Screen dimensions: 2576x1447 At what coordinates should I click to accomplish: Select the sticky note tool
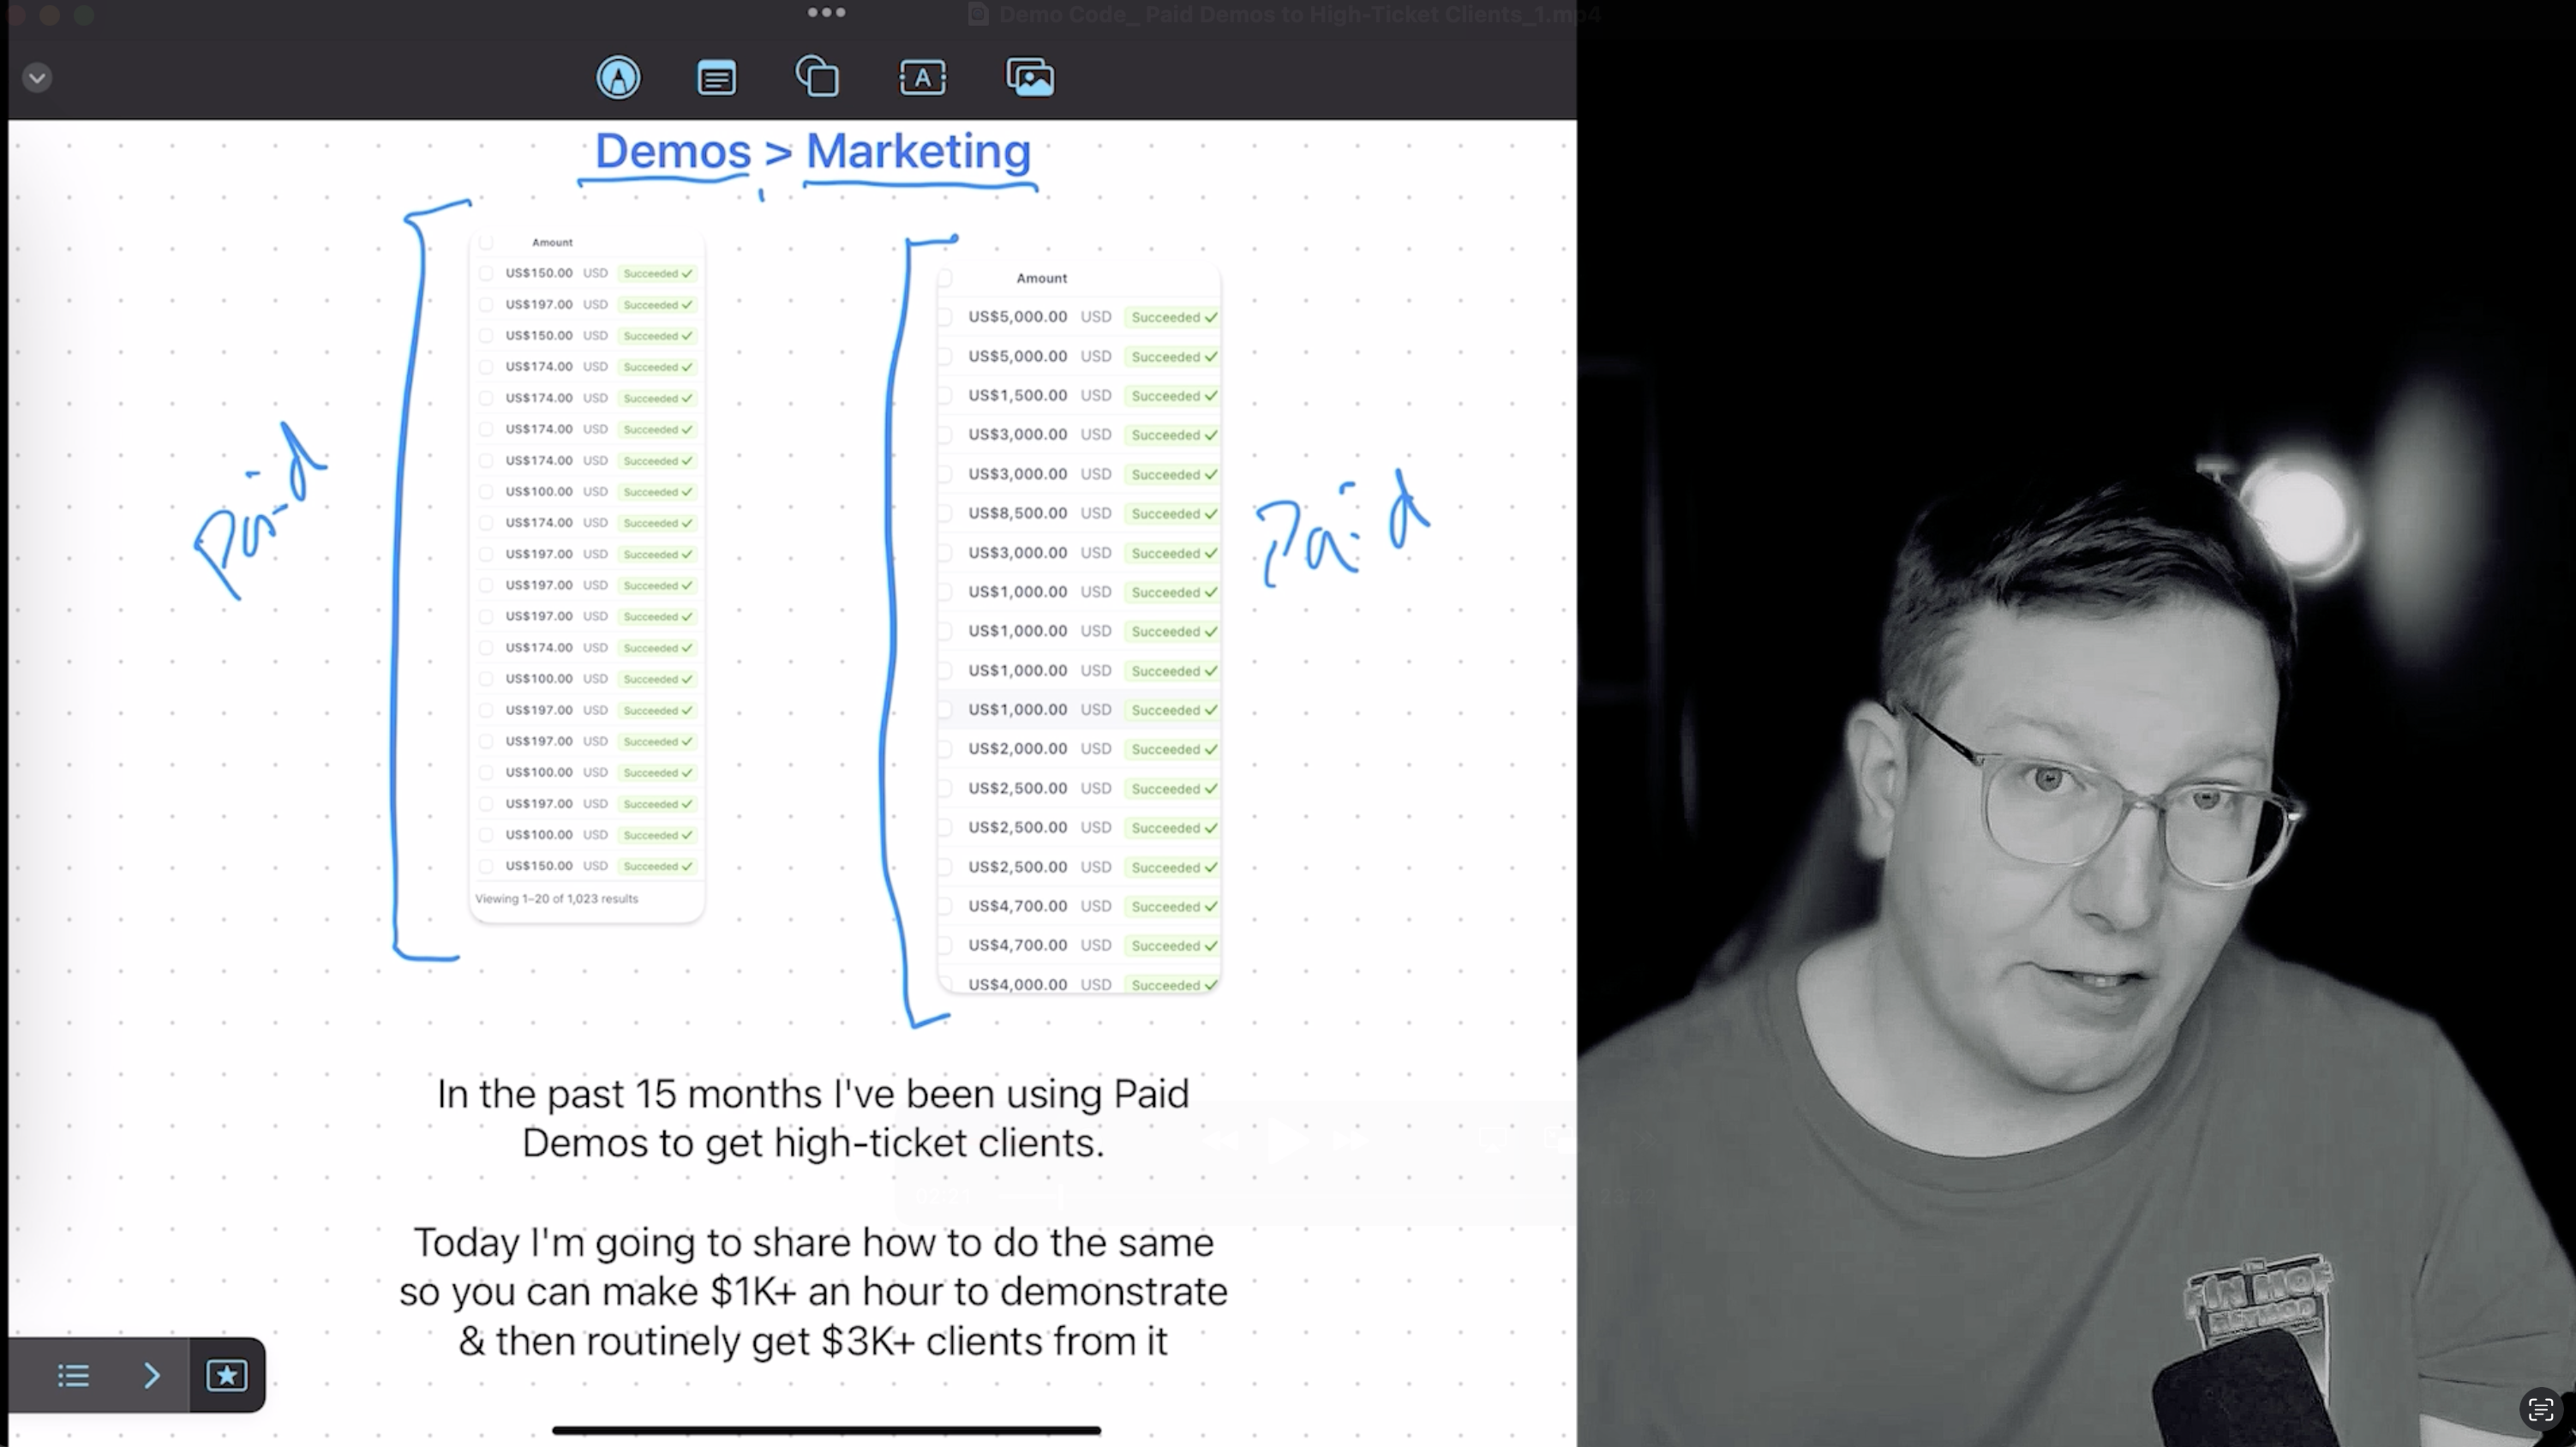(716, 77)
